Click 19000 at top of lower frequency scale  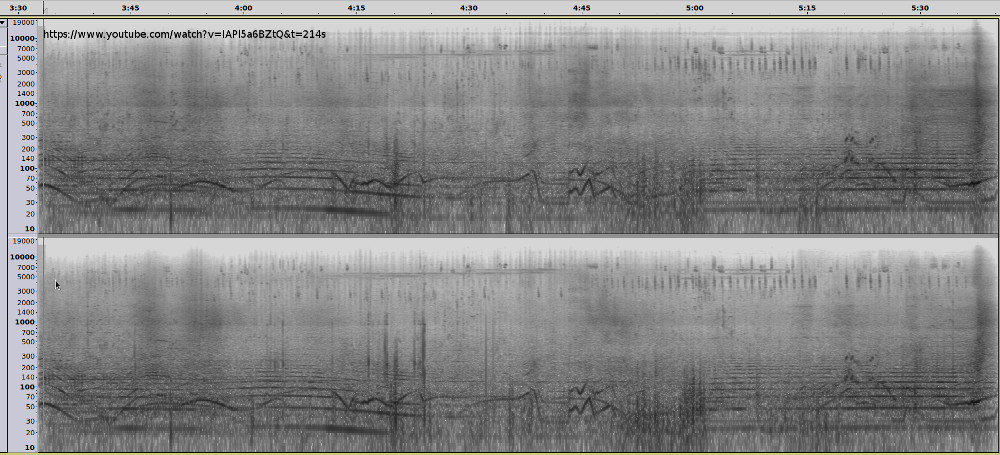click(24, 242)
